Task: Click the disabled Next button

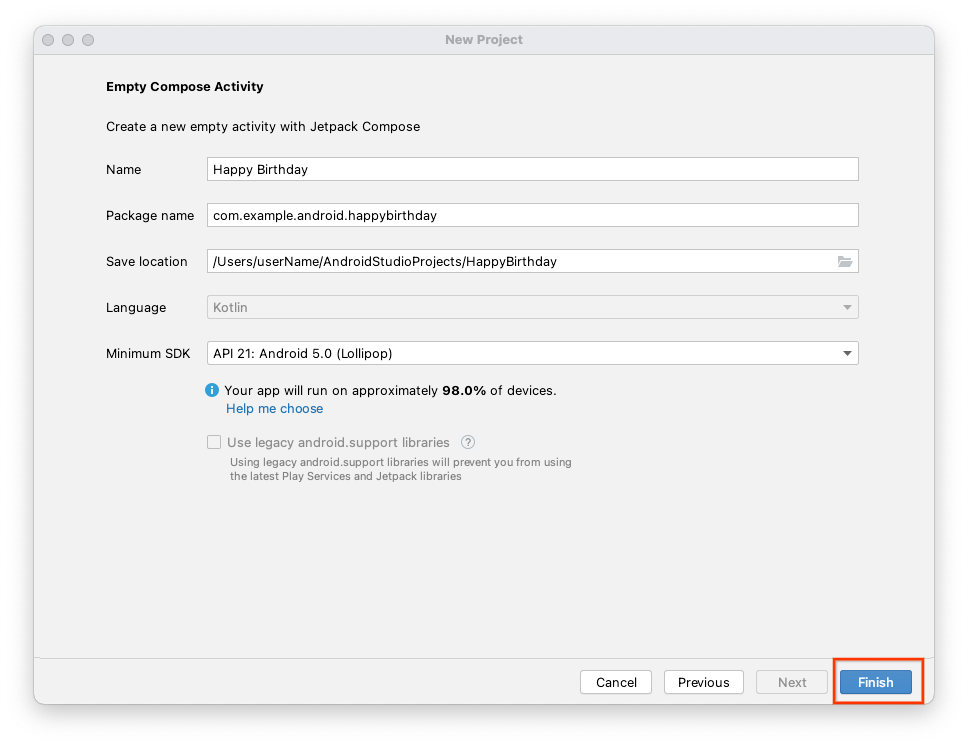Action: 792,682
